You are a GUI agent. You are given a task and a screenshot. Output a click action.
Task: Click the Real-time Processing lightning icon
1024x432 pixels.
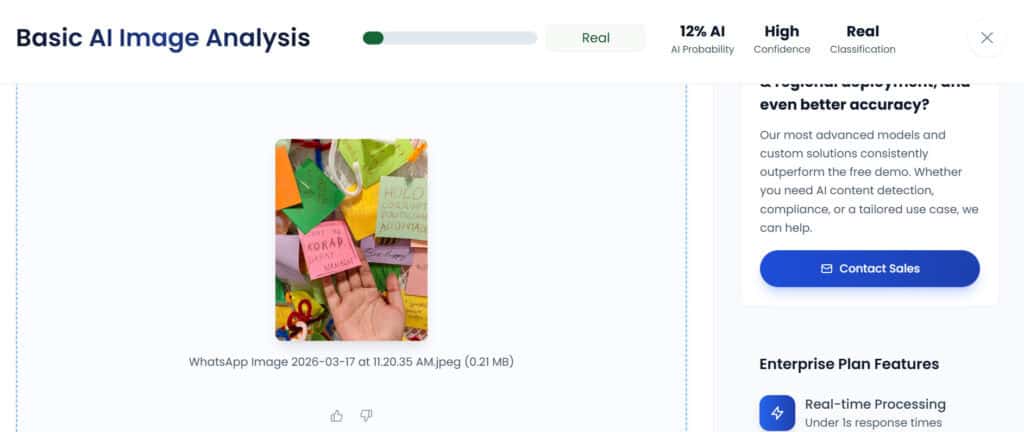(x=777, y=412)
